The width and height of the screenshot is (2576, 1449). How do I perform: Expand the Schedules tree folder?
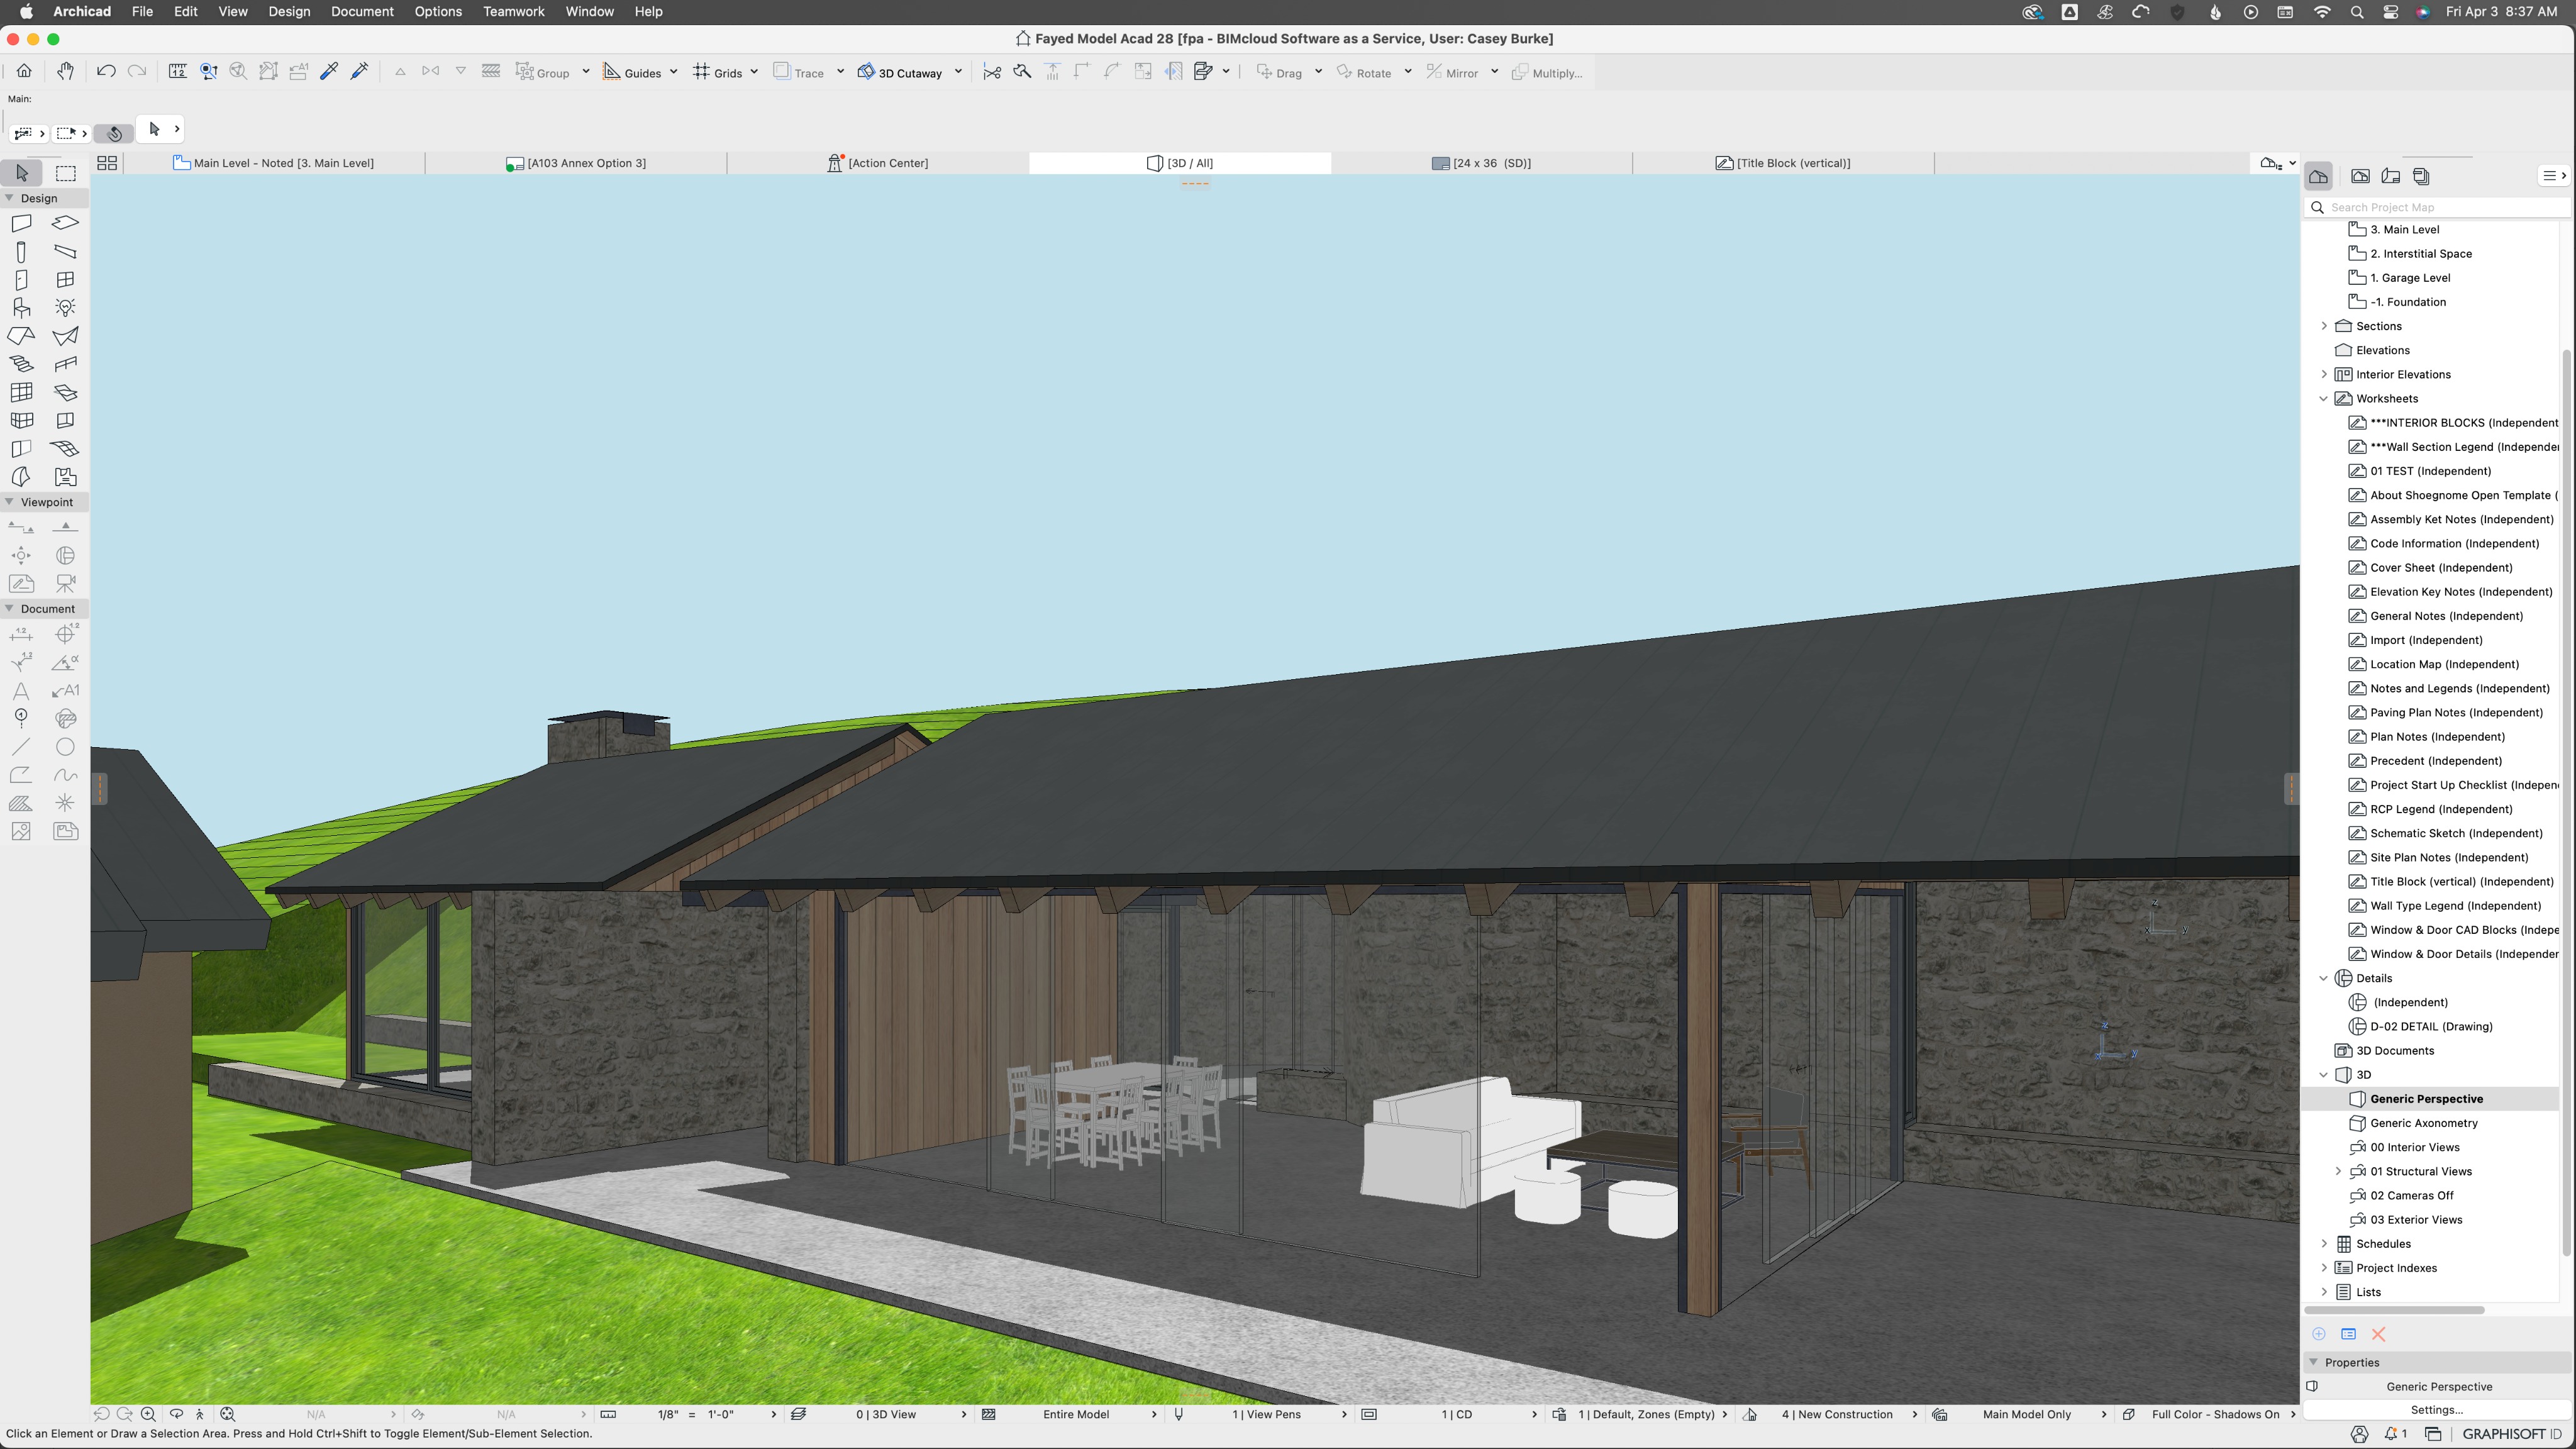[2323, 1244]
